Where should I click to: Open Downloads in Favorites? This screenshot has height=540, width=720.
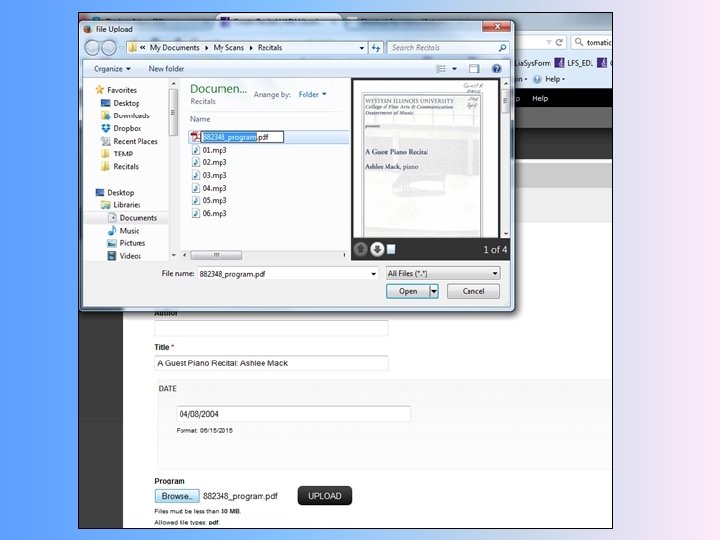(125, 116)
